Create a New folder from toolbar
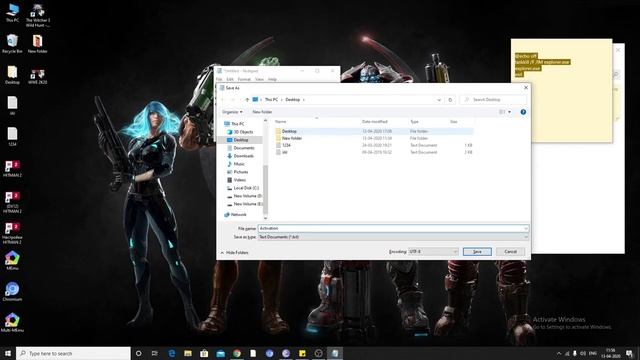The height and width of the screenshot is (360, 640). pyautogui.click(x=262, y=112)
